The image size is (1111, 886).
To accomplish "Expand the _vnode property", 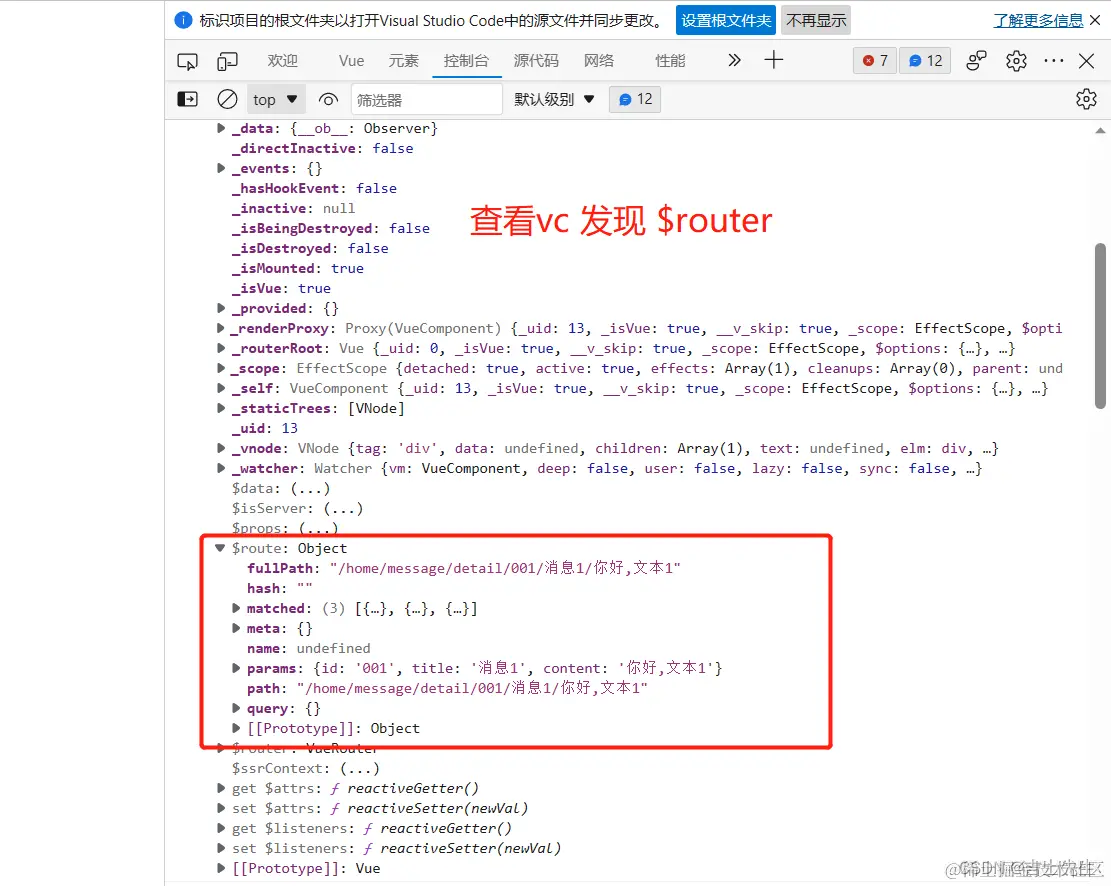I will coord(221,448).
